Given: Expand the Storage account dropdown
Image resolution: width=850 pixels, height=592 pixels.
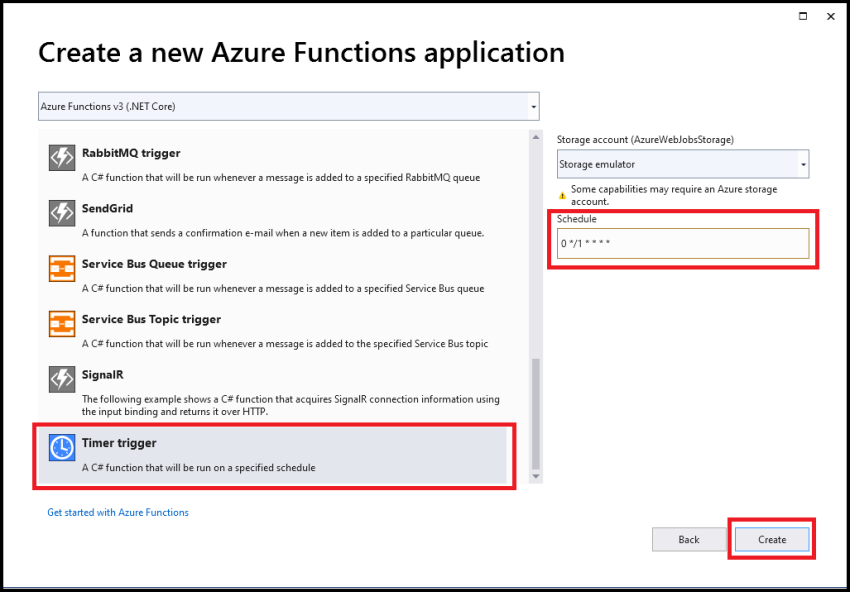Looking at the screenshot, I should 803,164.
